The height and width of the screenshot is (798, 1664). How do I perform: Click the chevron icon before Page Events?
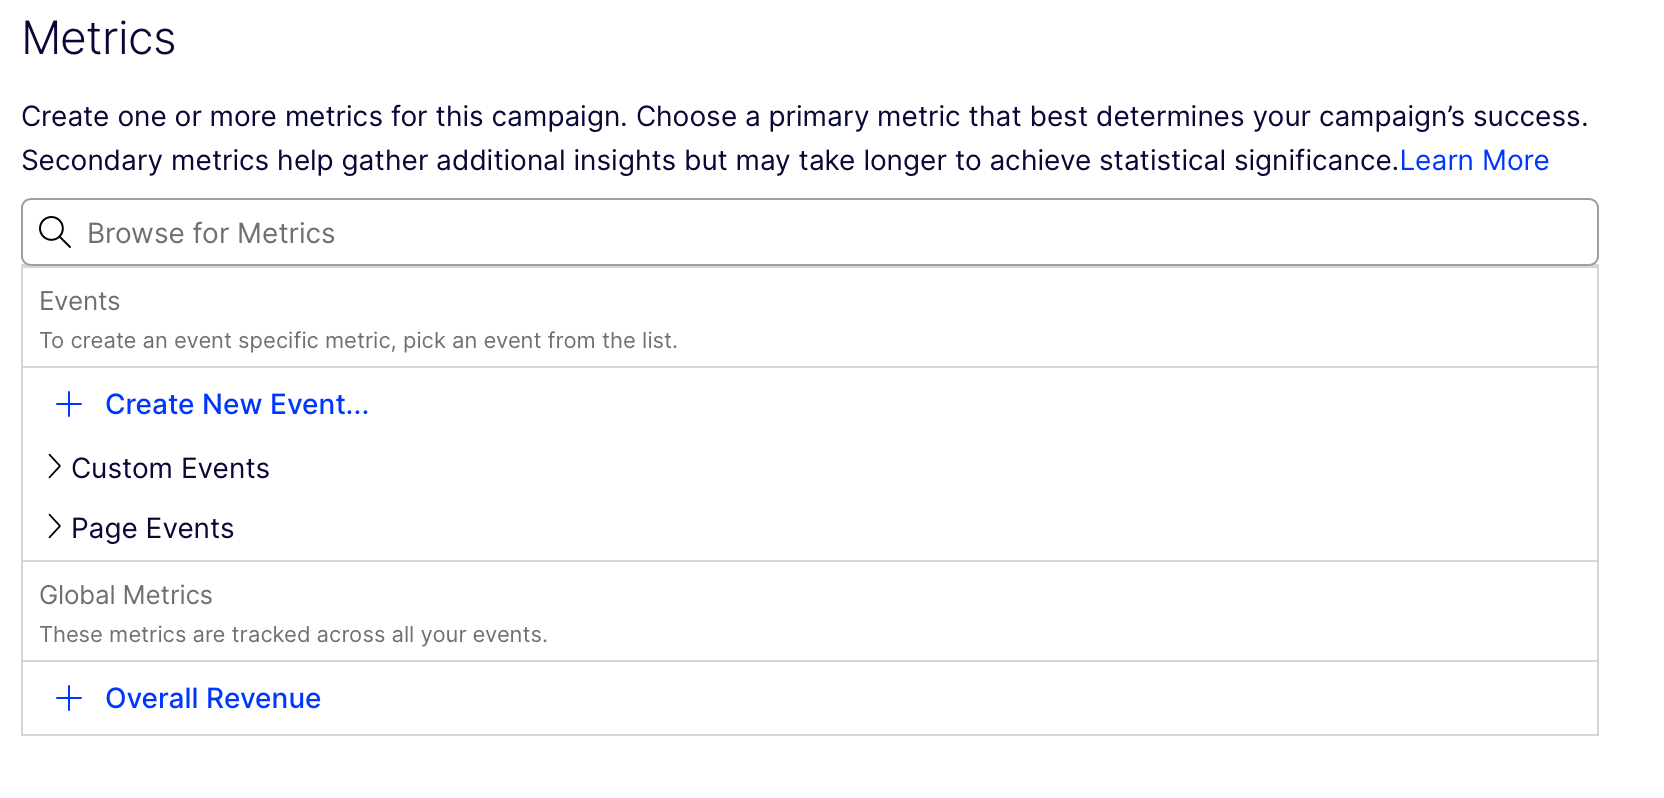click(x=55, y=527)
